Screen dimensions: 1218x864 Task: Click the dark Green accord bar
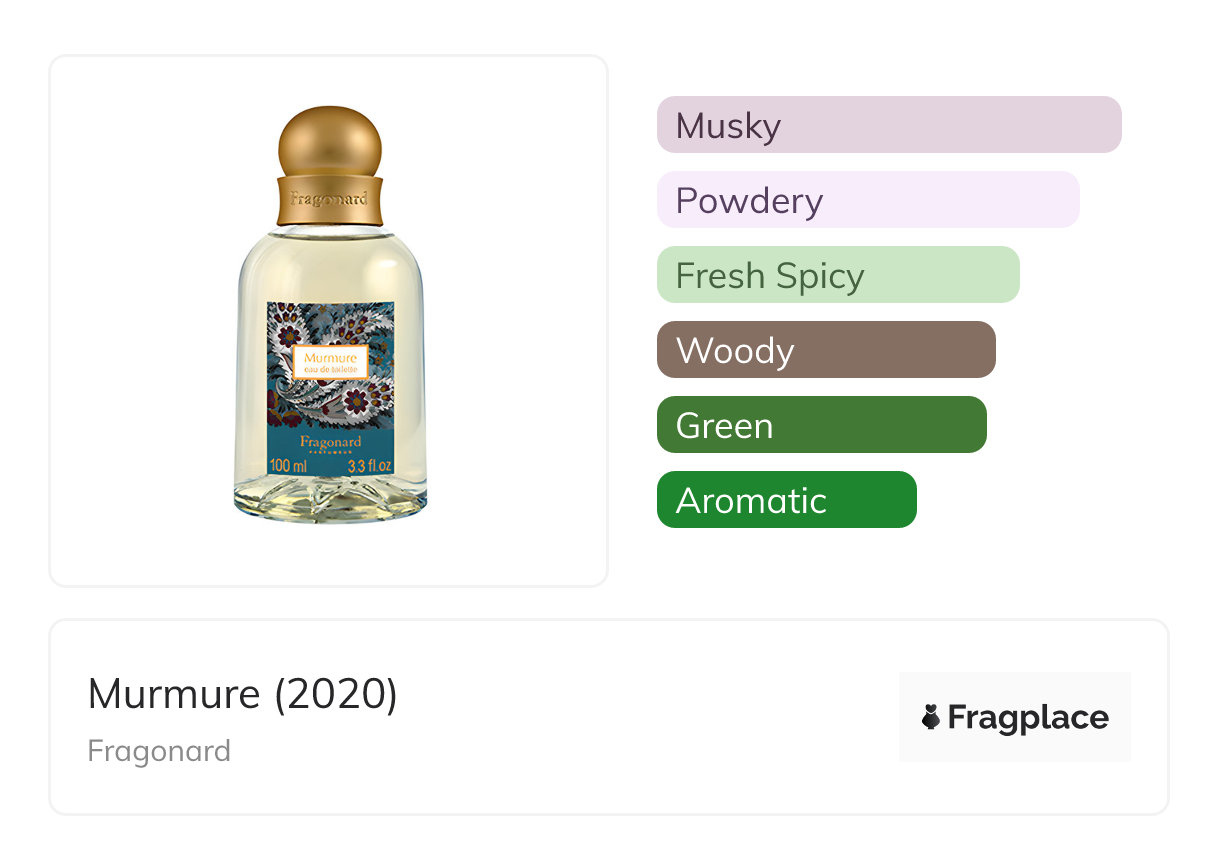(x=821, y=425)
